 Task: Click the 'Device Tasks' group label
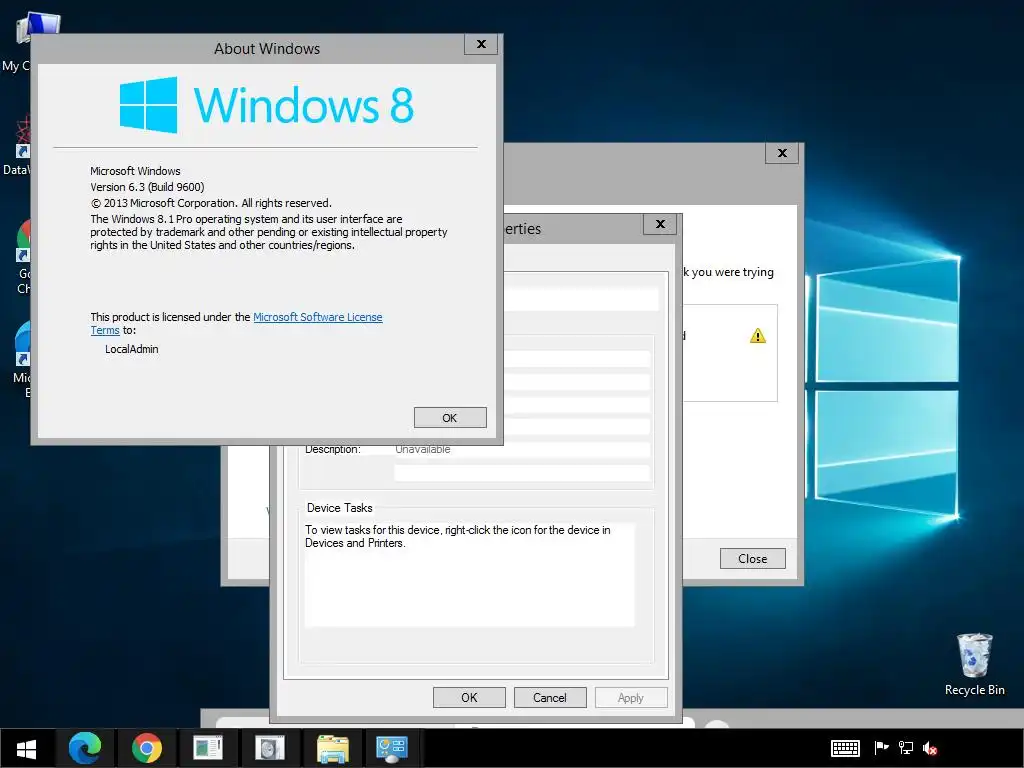click(340, 508)
